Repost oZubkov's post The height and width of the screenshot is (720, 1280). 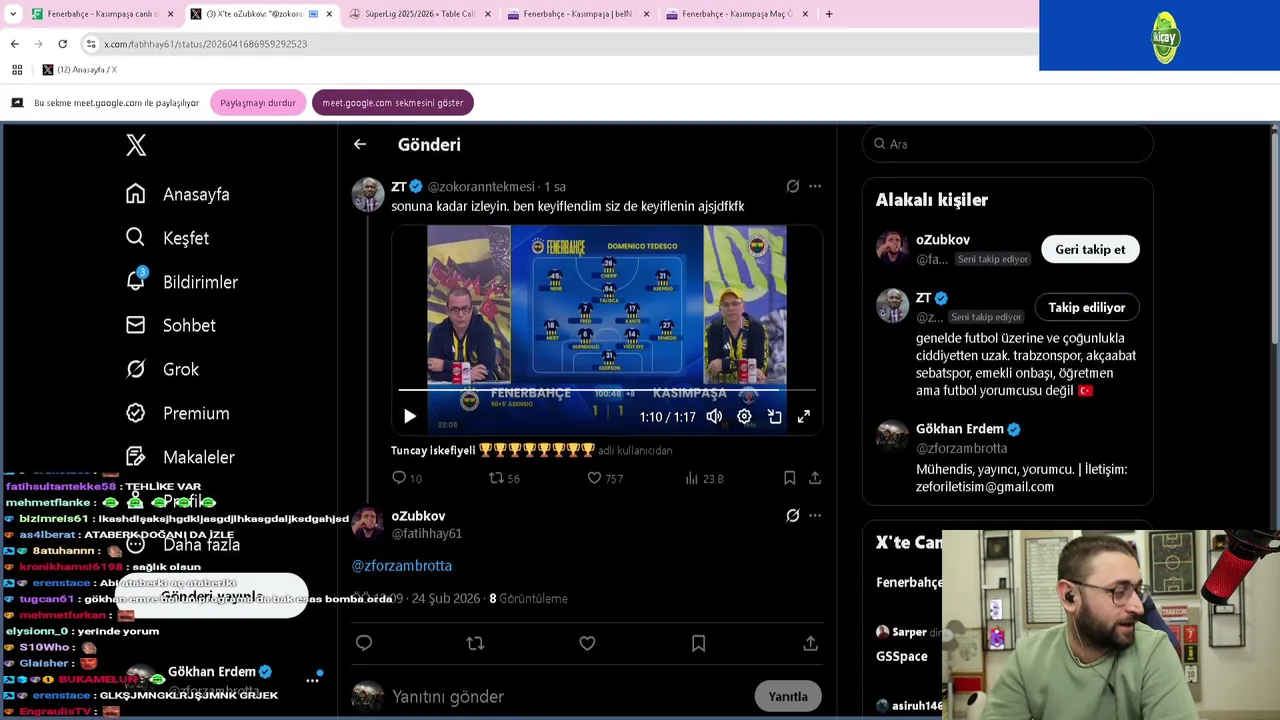475,643
